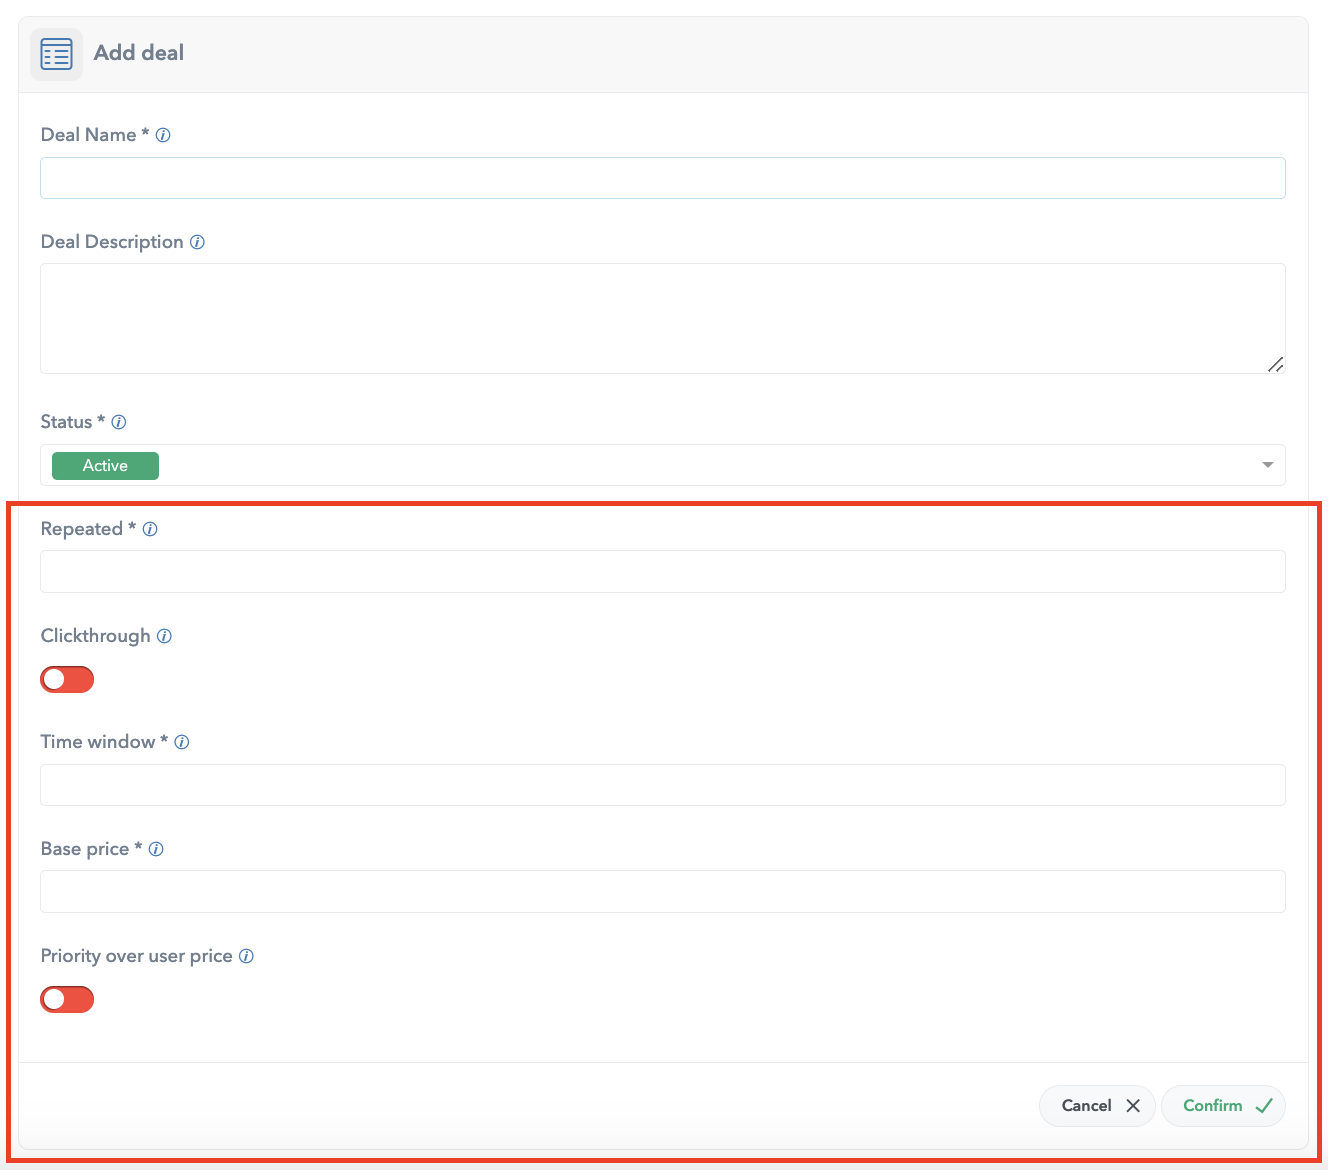Click the Priority over user price label
Screen dimensions: 1328x1170
[x=136, y=956]
